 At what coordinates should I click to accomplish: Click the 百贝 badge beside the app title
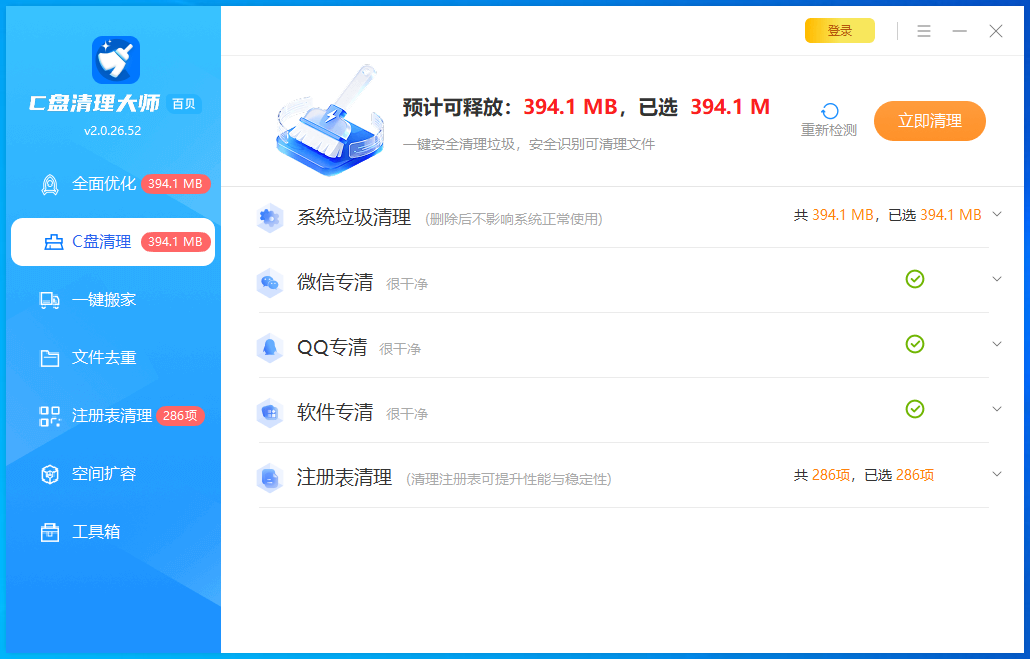click(183, 104)
